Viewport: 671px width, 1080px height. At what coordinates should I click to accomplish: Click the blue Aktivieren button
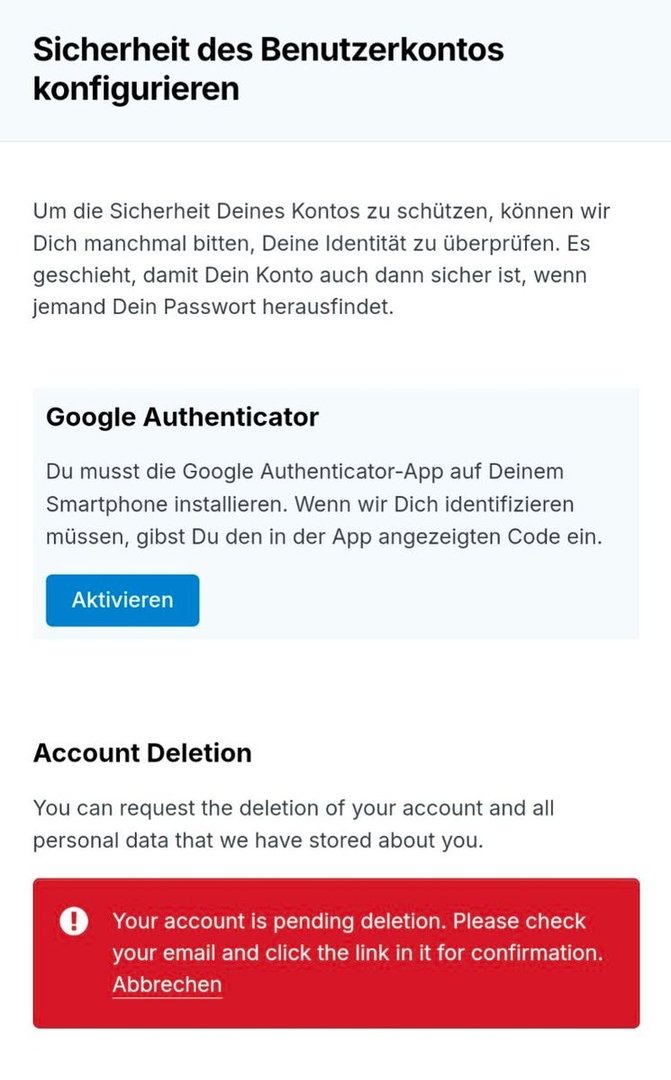click(122, 600)
